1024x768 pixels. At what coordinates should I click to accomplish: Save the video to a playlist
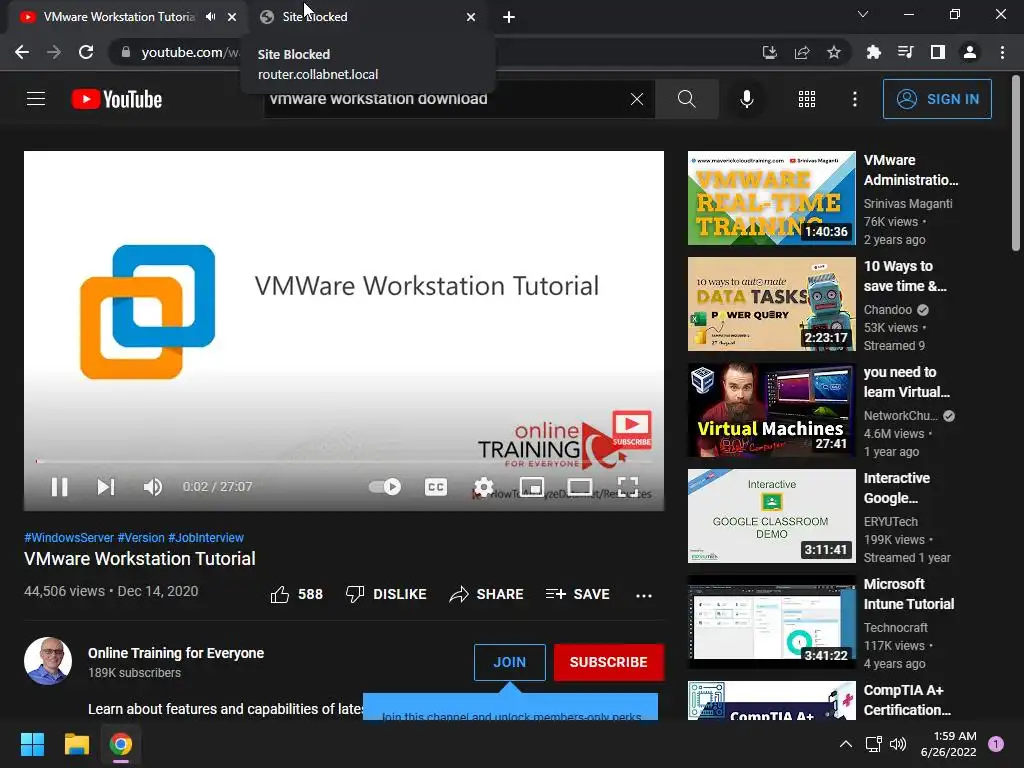(x=577, y=594)
